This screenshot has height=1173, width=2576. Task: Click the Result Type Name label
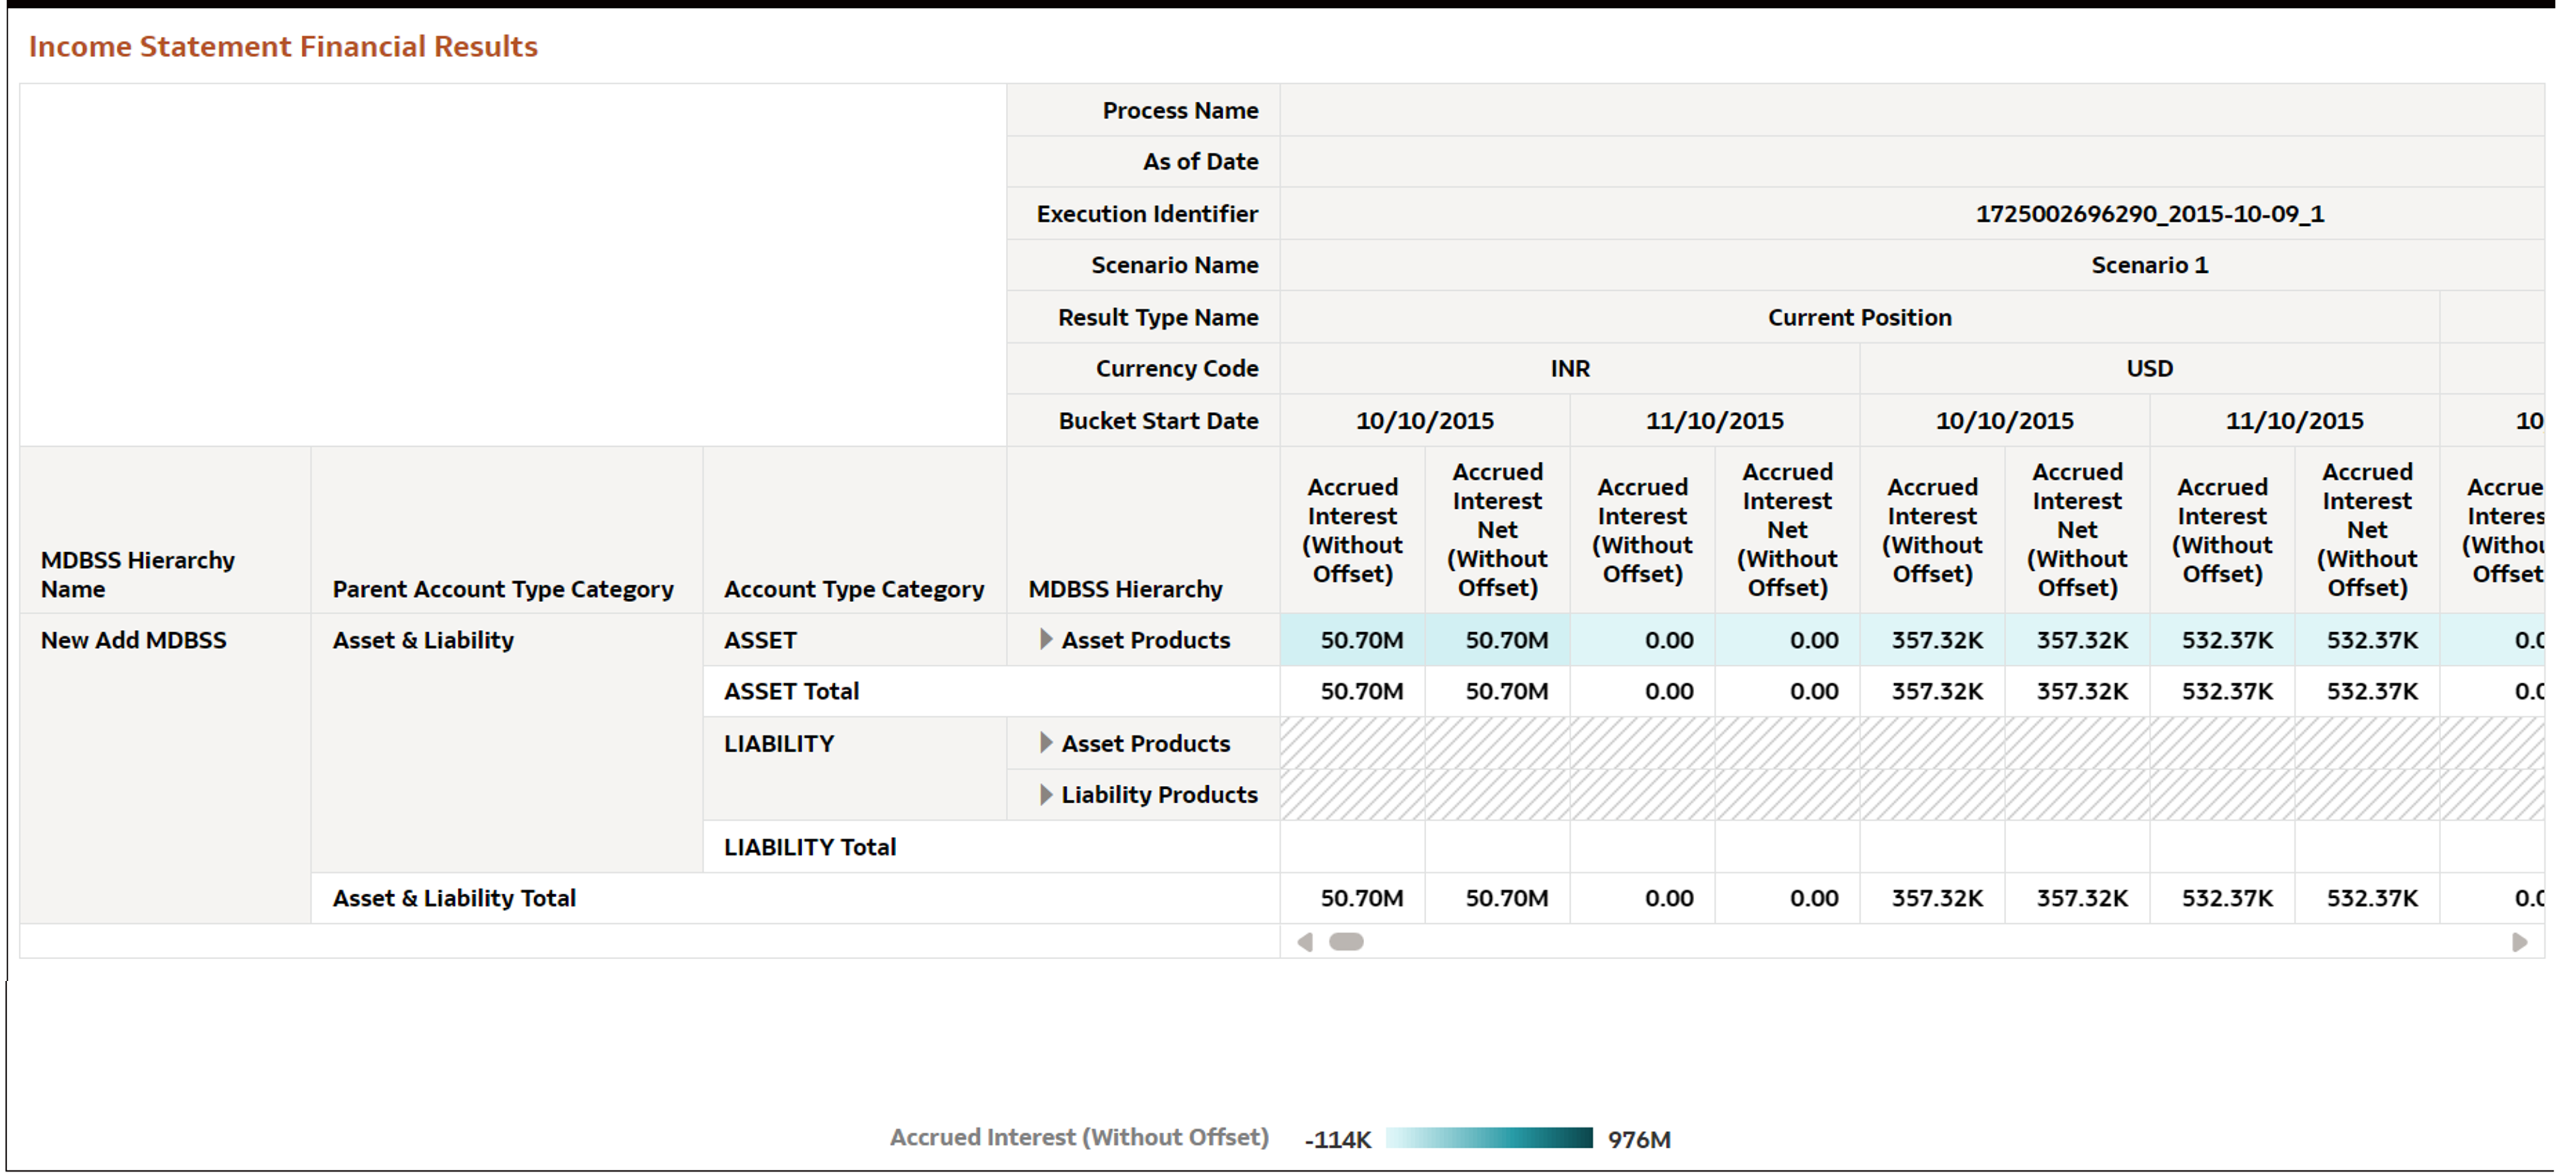[x=1158, y=317]
